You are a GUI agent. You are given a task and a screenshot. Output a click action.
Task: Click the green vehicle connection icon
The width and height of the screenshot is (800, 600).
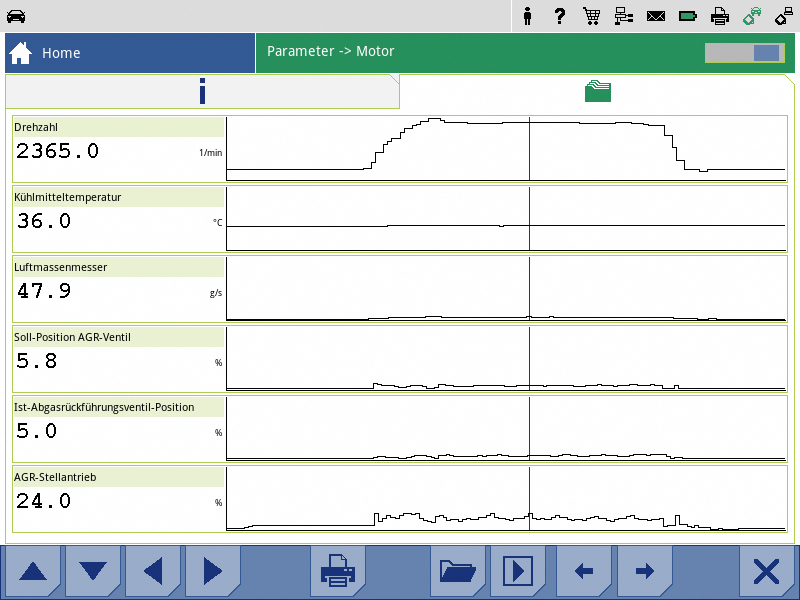pos(752,16)
